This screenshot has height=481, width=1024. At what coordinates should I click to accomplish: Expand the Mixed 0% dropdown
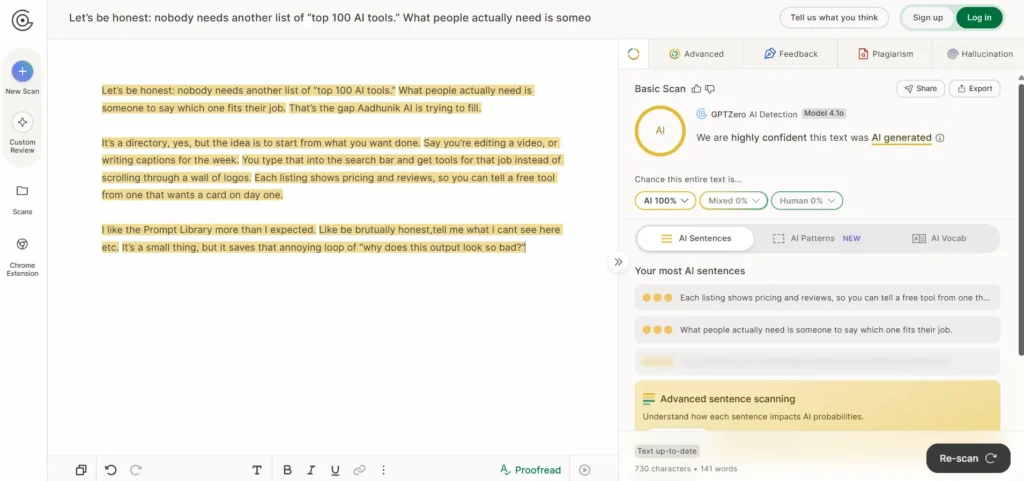coord(733,201)
